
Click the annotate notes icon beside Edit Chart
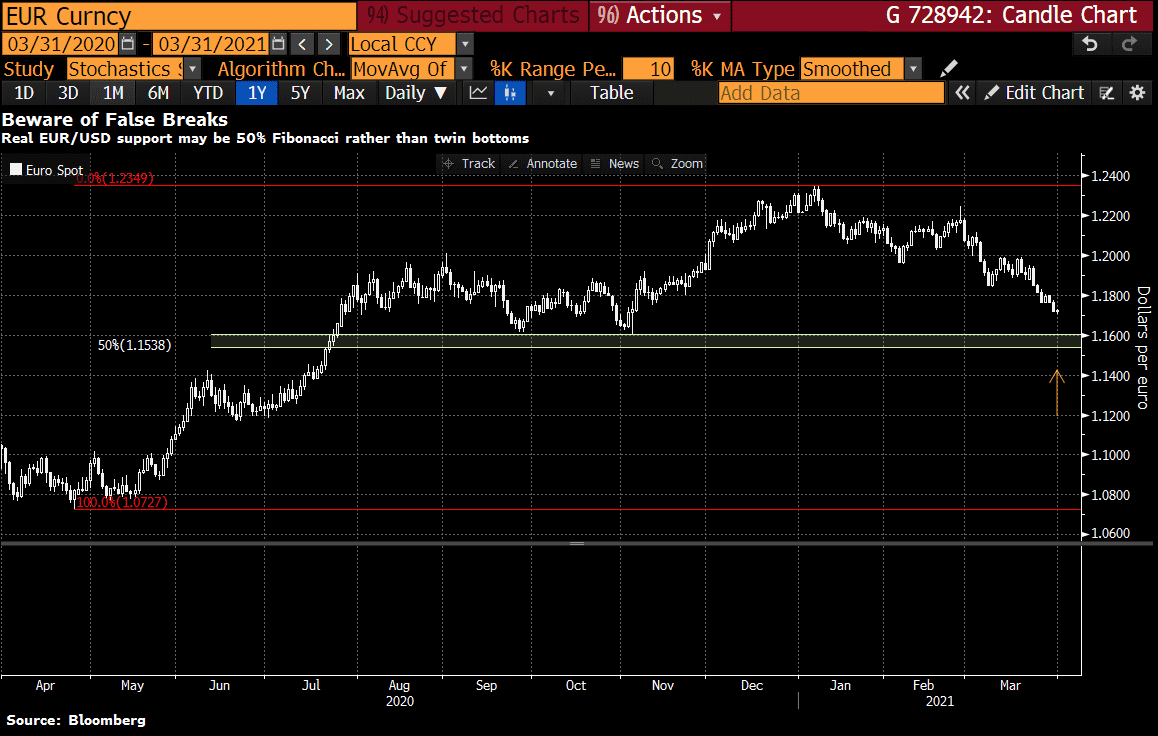1106,93
